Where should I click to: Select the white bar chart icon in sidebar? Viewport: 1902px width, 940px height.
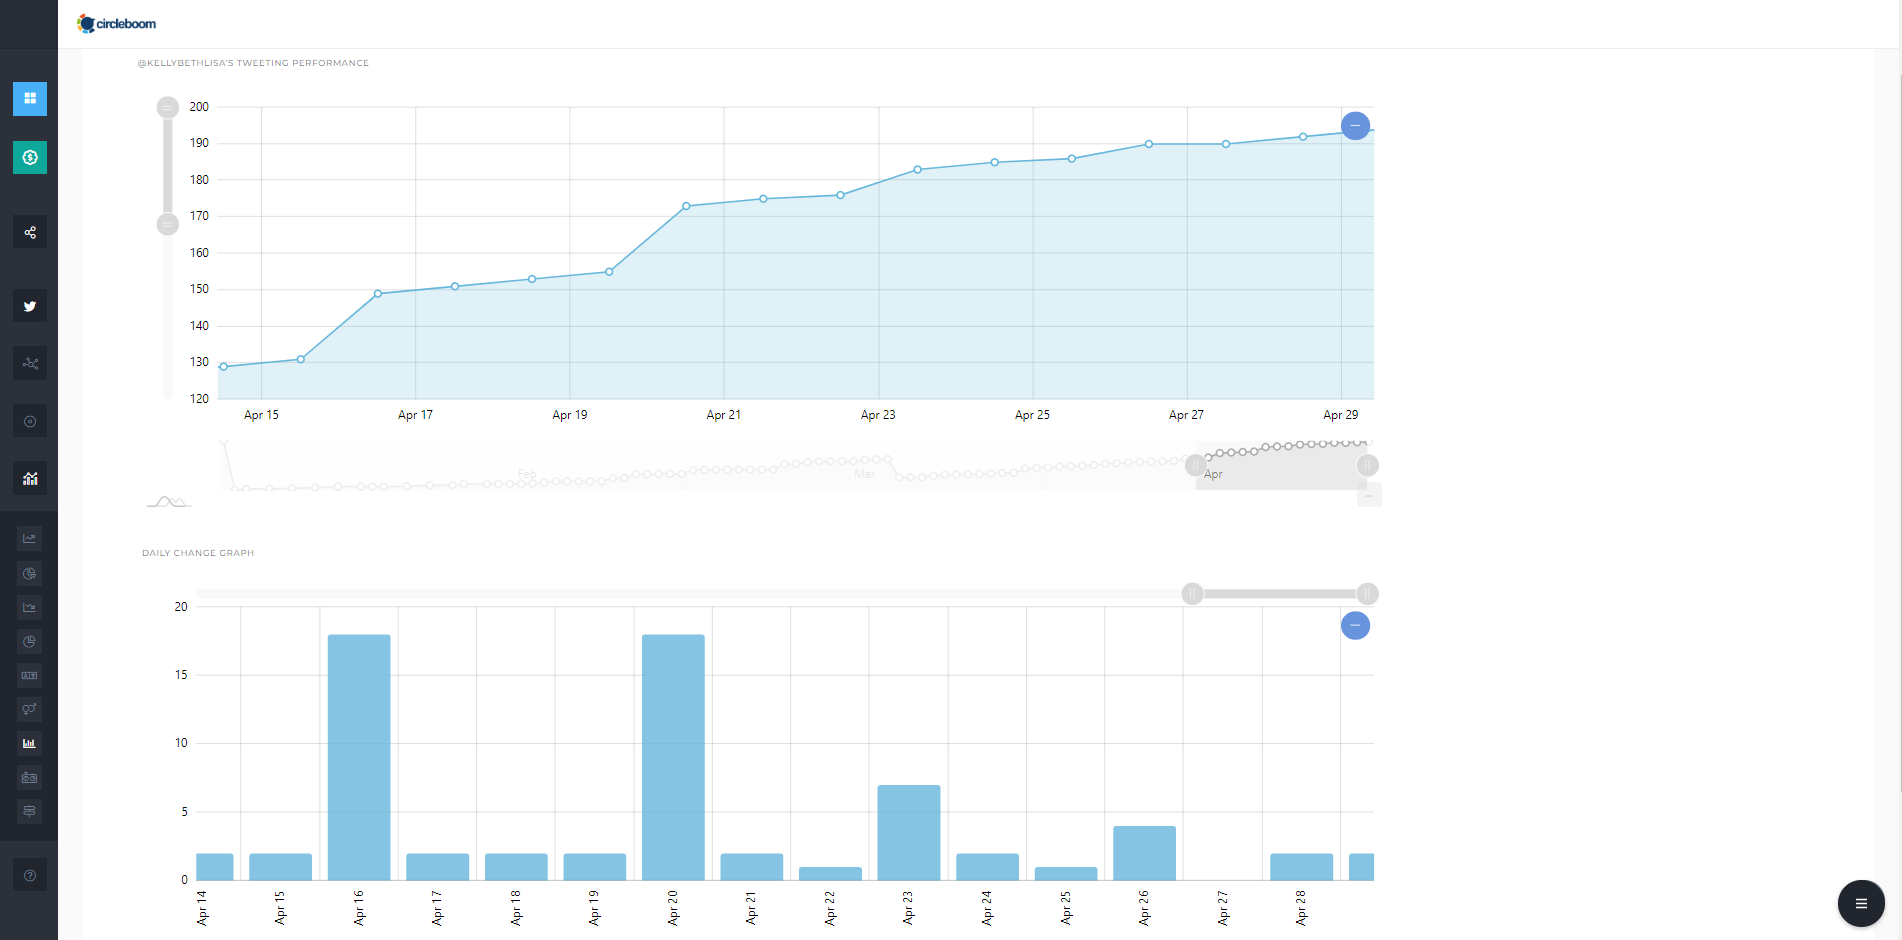pos(30,743)
